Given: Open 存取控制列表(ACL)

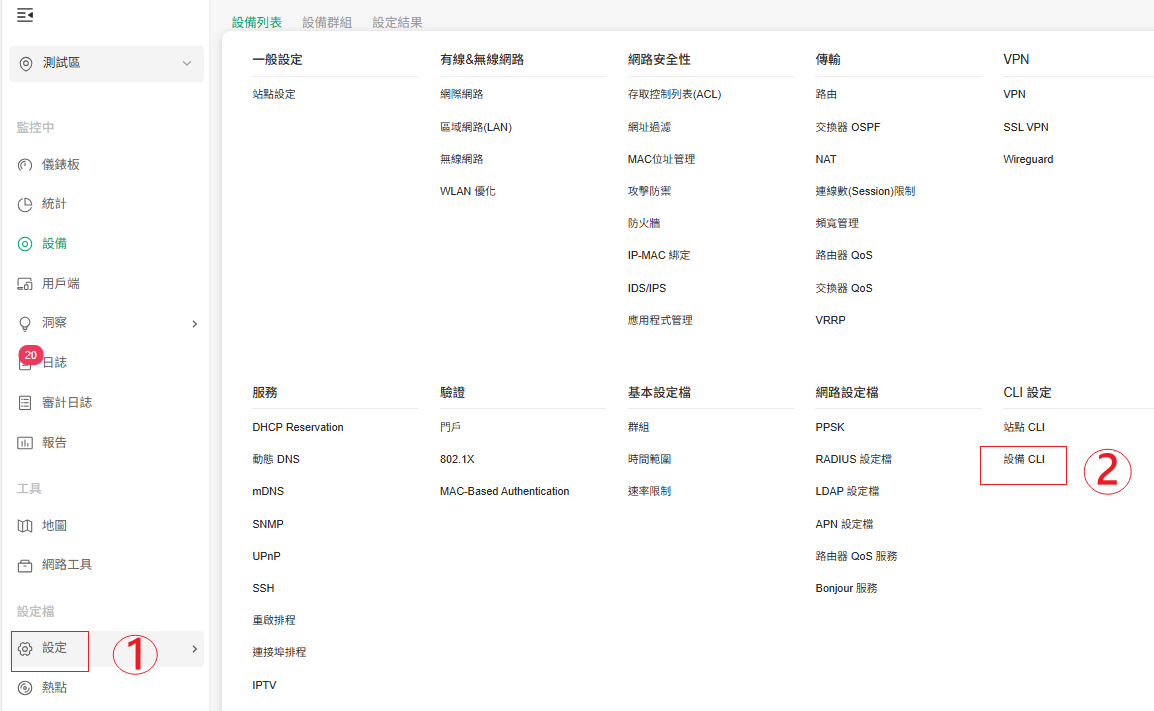Looking at the screenshot, I should 674,94.
